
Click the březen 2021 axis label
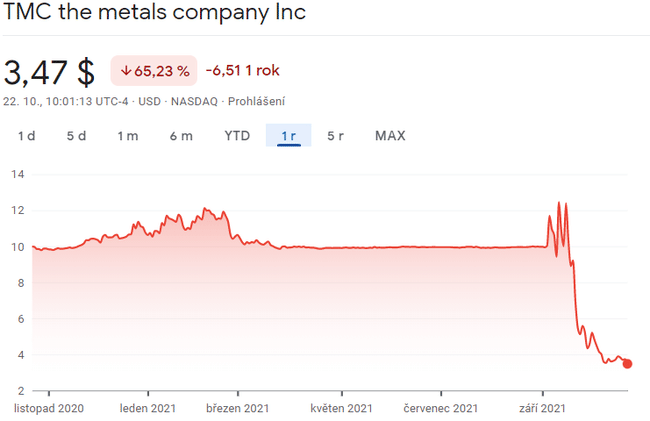(x=238, y=408)
